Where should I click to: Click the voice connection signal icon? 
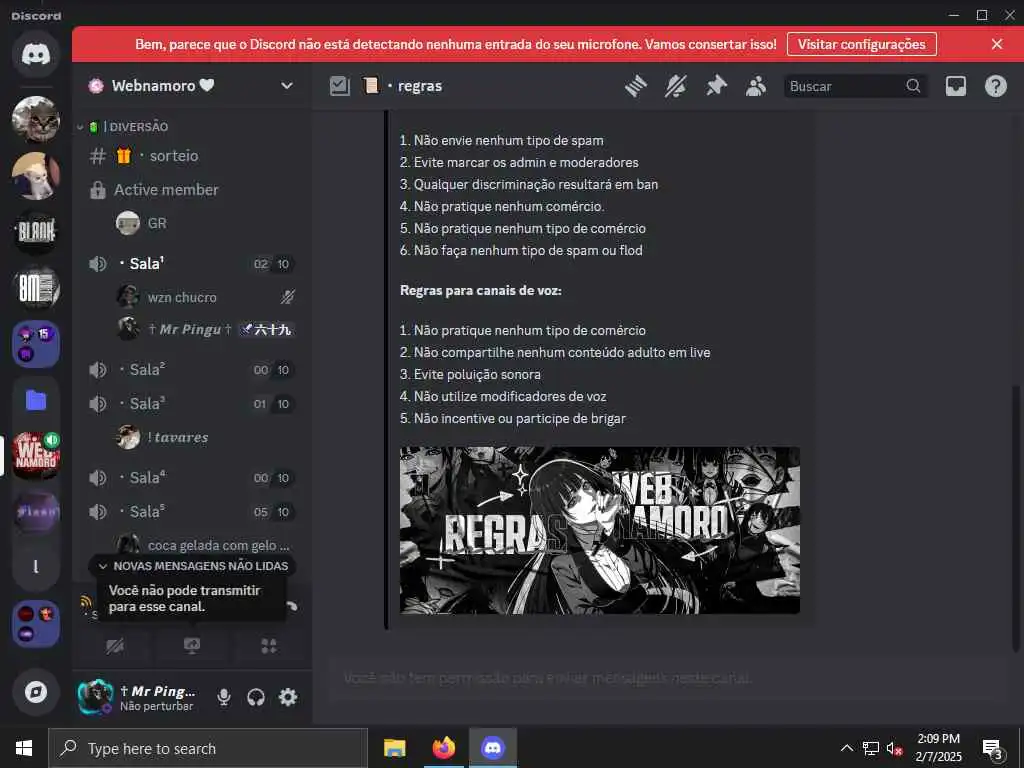tap(86, 602)
